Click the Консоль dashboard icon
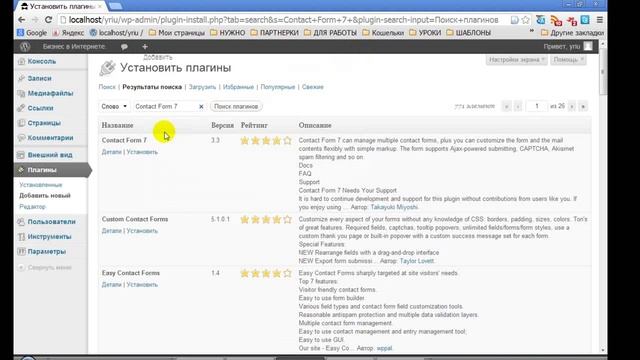The height and width of the screenshot is (360, 640). point(21,61)
